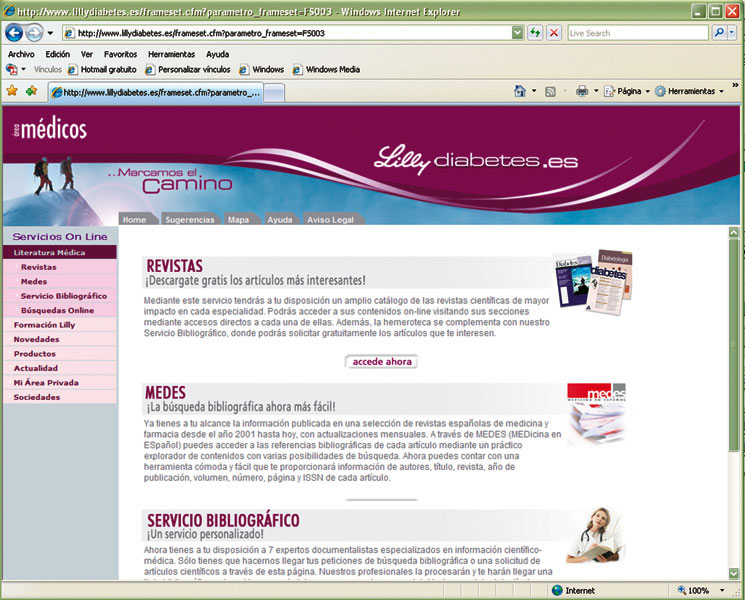This screenshot has width=745, height=600.
Task: Open the Herramientas menu in menu bar
Action: tap(171, 54)
